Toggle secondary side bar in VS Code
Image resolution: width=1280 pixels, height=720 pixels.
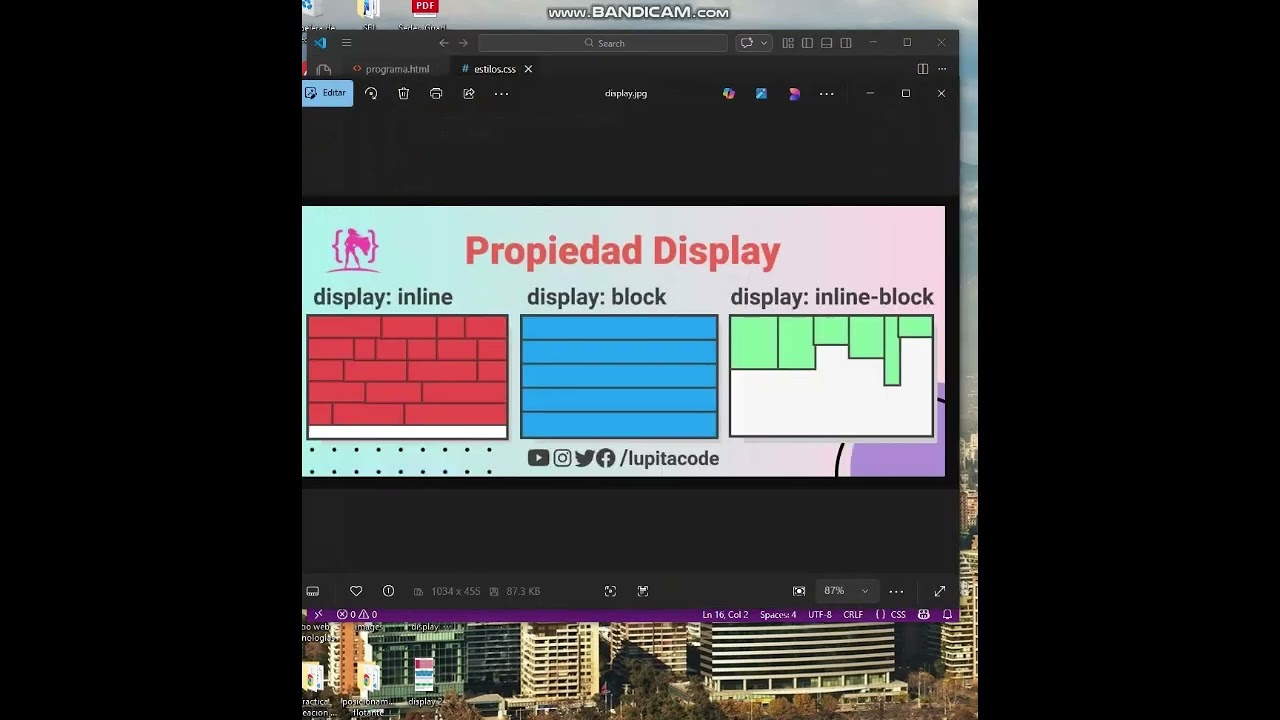pos(846,43)
